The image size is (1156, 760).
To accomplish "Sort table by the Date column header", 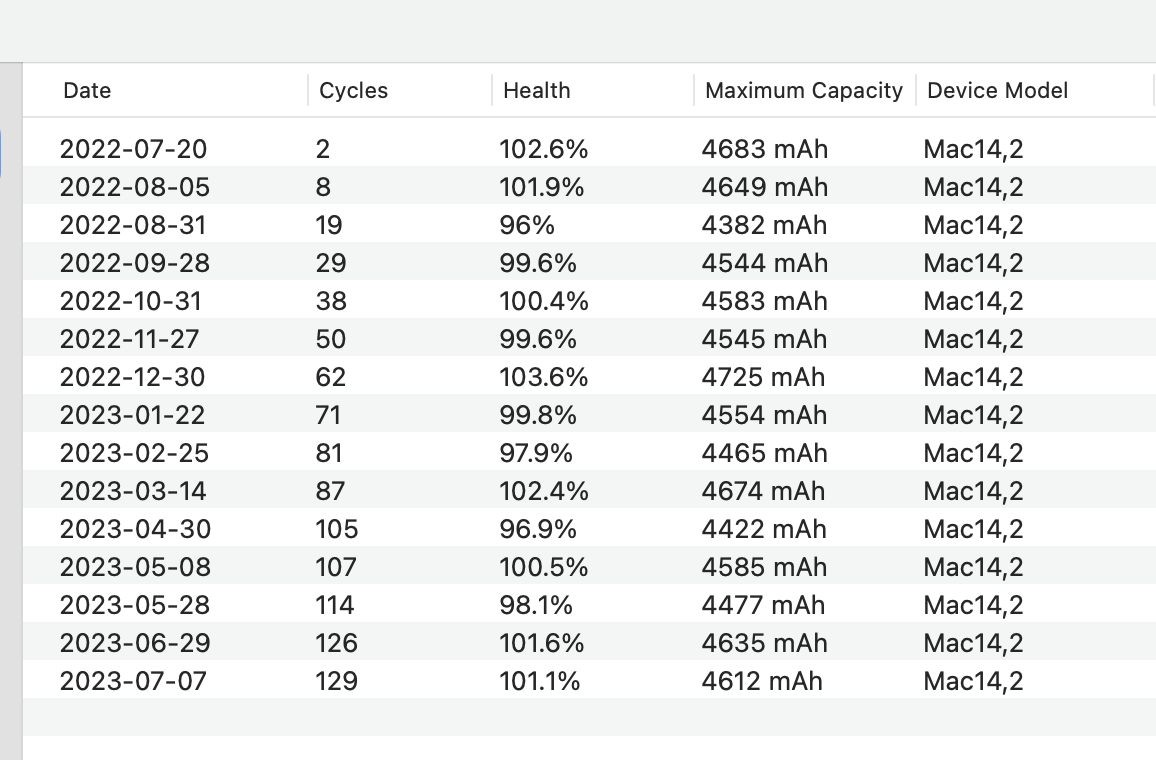I will pos(87,91).
